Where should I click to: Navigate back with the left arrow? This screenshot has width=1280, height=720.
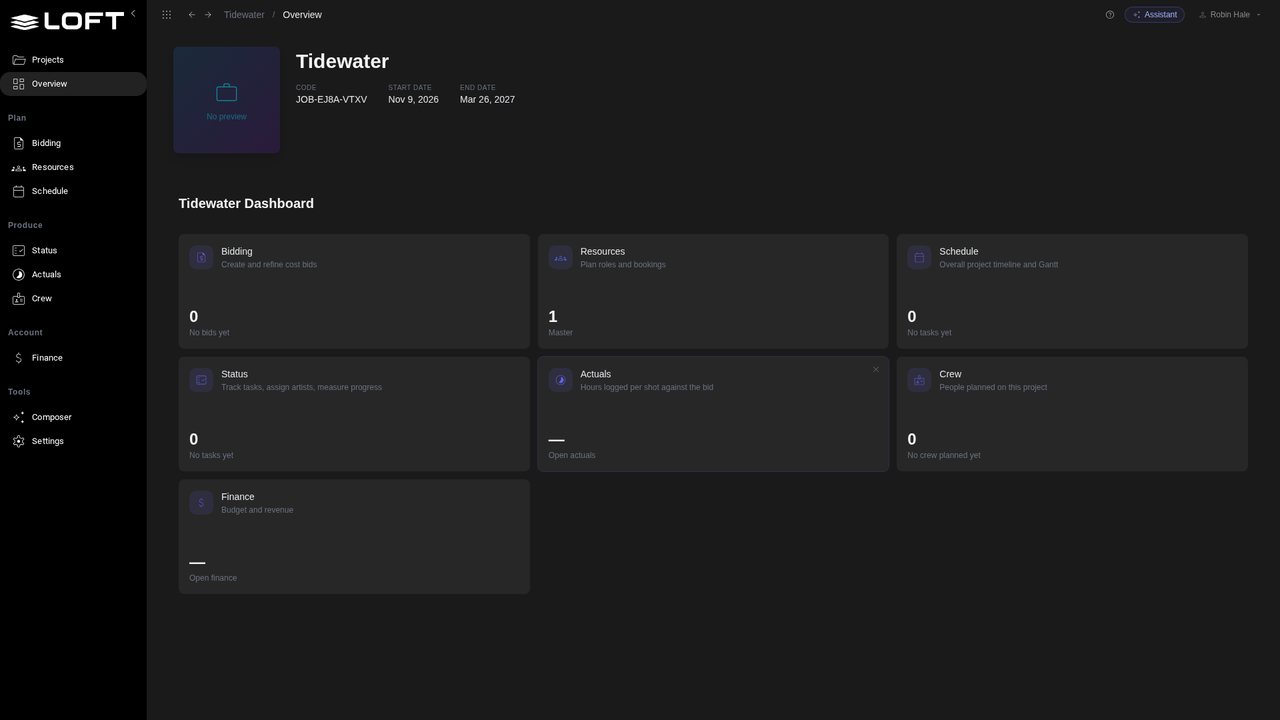coord(192,15)
